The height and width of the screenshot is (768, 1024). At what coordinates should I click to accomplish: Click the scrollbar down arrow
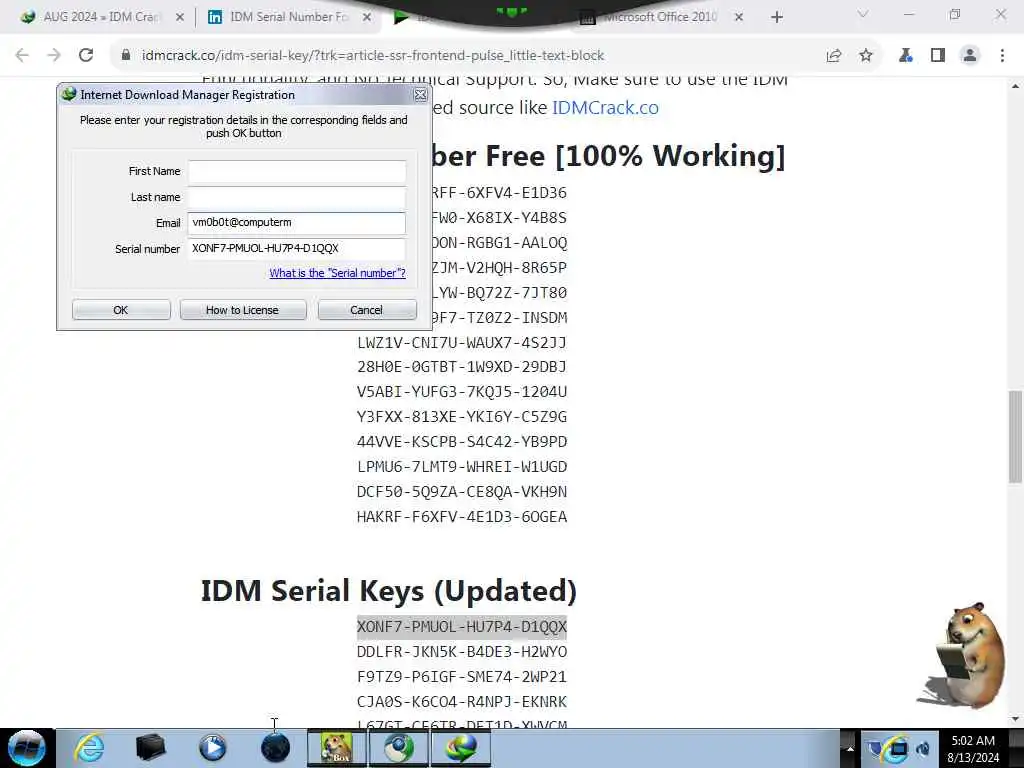coord(1015,719)
